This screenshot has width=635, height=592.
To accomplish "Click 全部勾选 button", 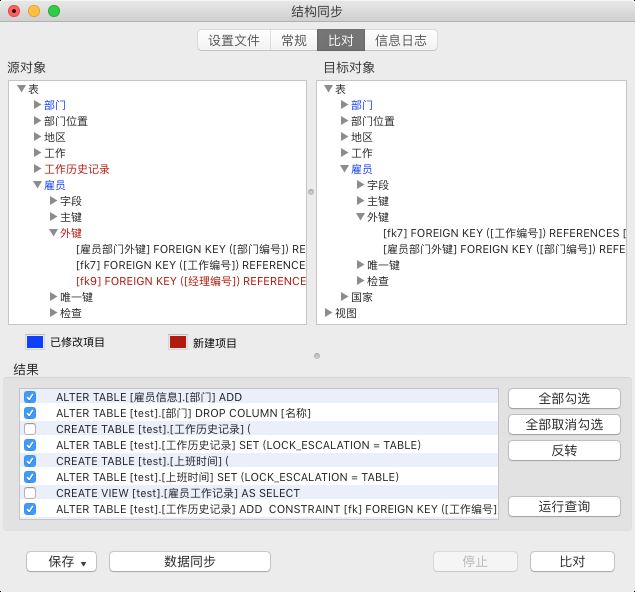I will pyautogui.click(x=564, y=398).
